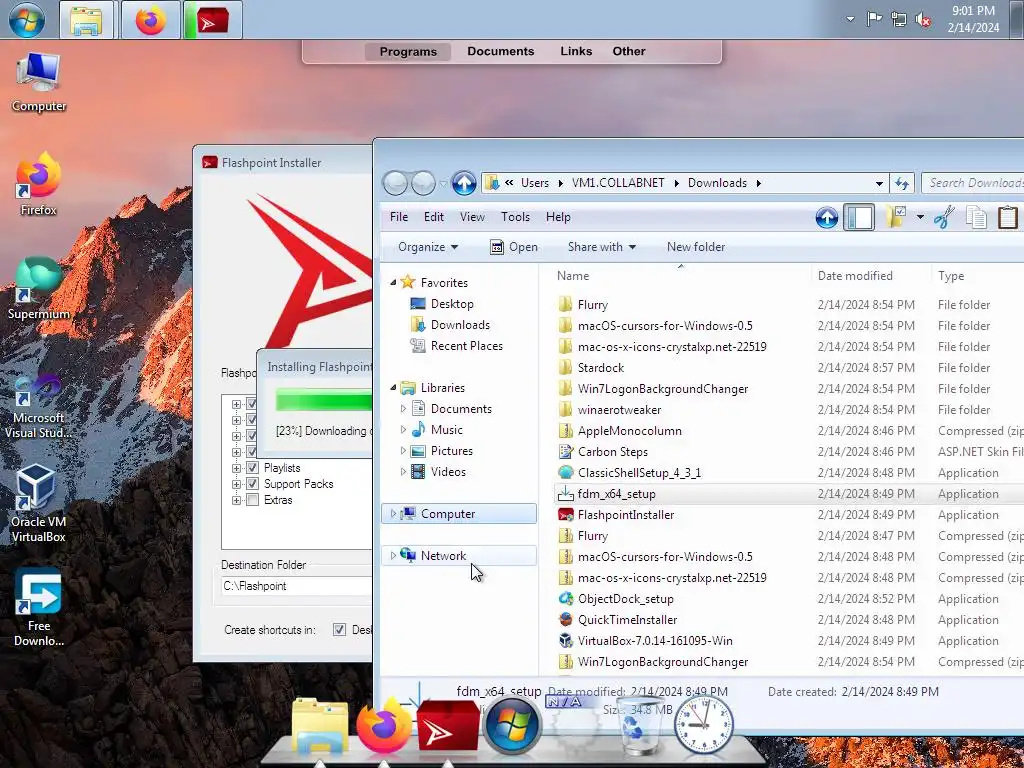Expand the Playlists tree node
The width and height of the screenshot is (1024, 768).
point(236,468)
